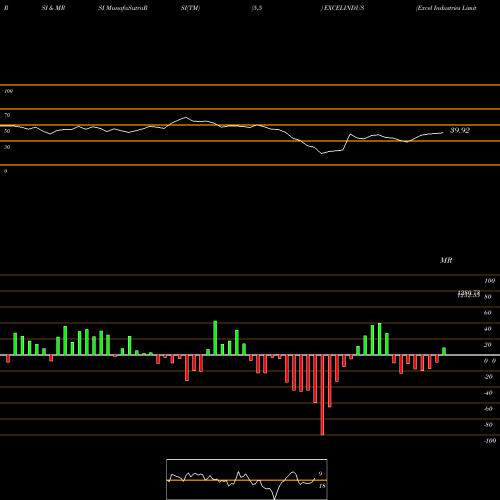Viewport: 500px width, 500px height.
Task: Click the RSI value 39.92 label
Action: 460,130
